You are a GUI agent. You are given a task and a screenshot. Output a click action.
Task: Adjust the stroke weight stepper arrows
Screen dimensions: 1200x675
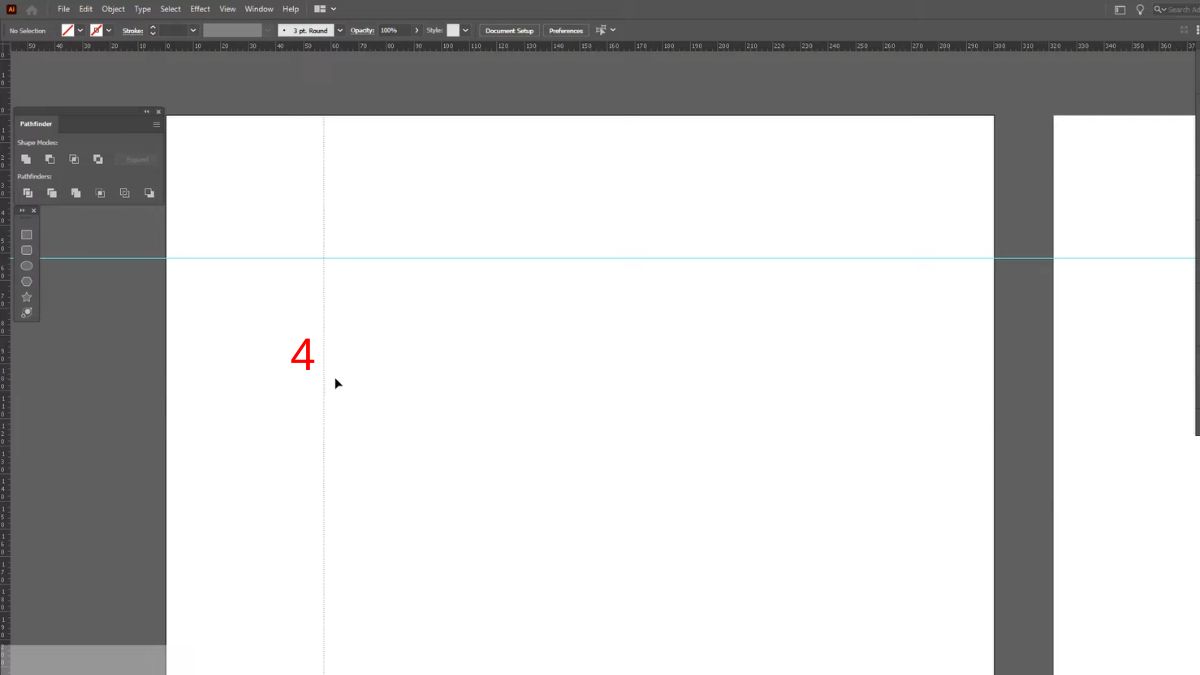[153, 30]
